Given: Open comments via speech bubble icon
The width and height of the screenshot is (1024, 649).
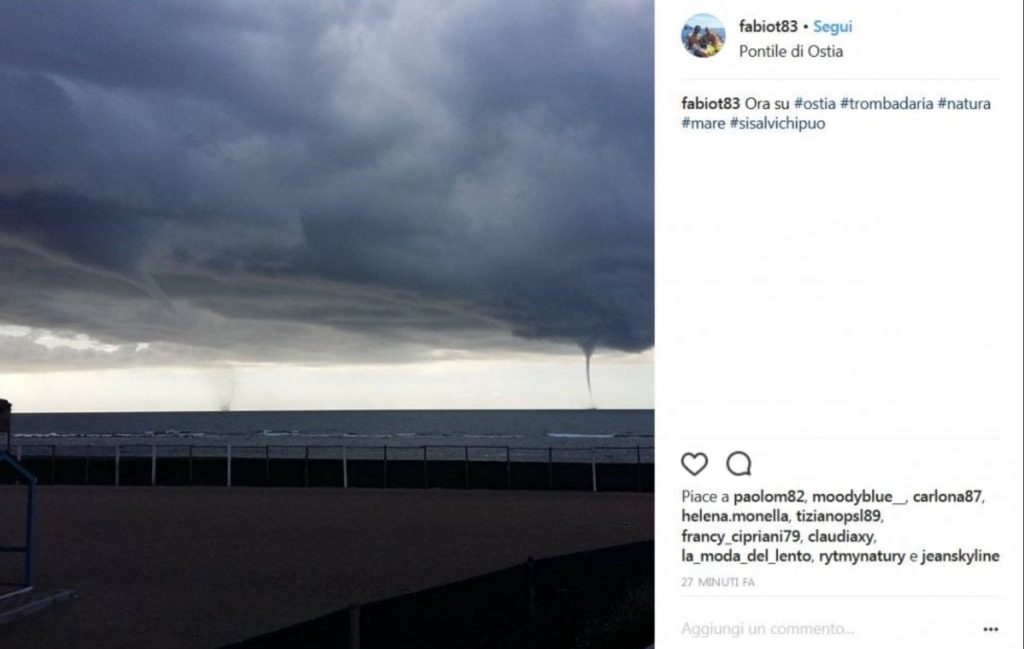Looking at the screenshot, I should click(x=739, y=464).
